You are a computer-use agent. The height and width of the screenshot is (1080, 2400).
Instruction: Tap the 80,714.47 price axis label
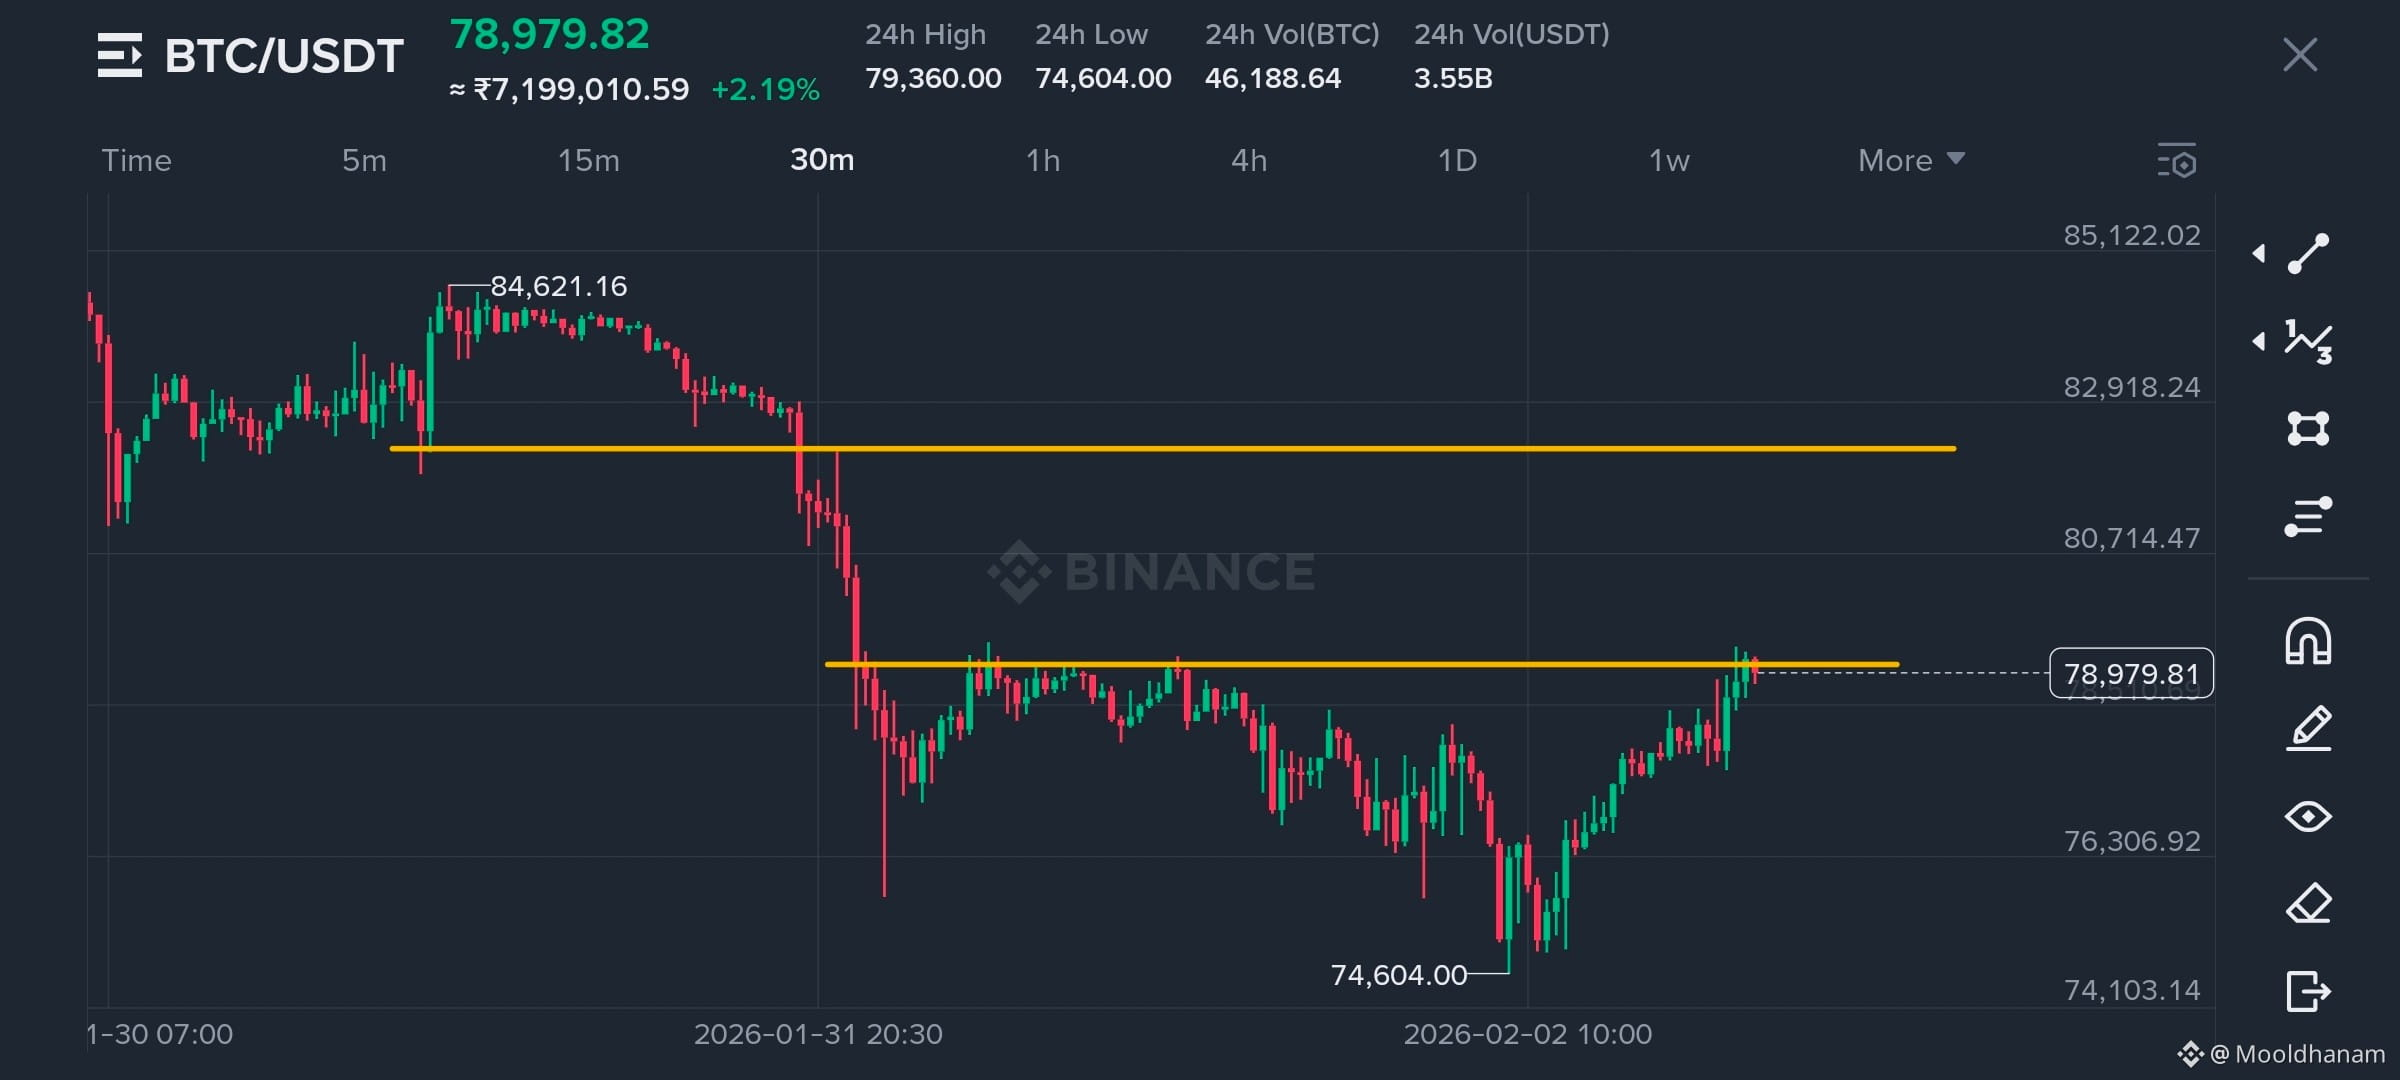coord(2132,538)
